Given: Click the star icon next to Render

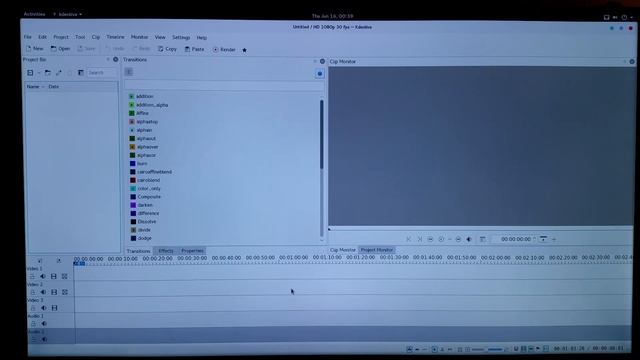Looking at the screenshot, I should [244, 50].
